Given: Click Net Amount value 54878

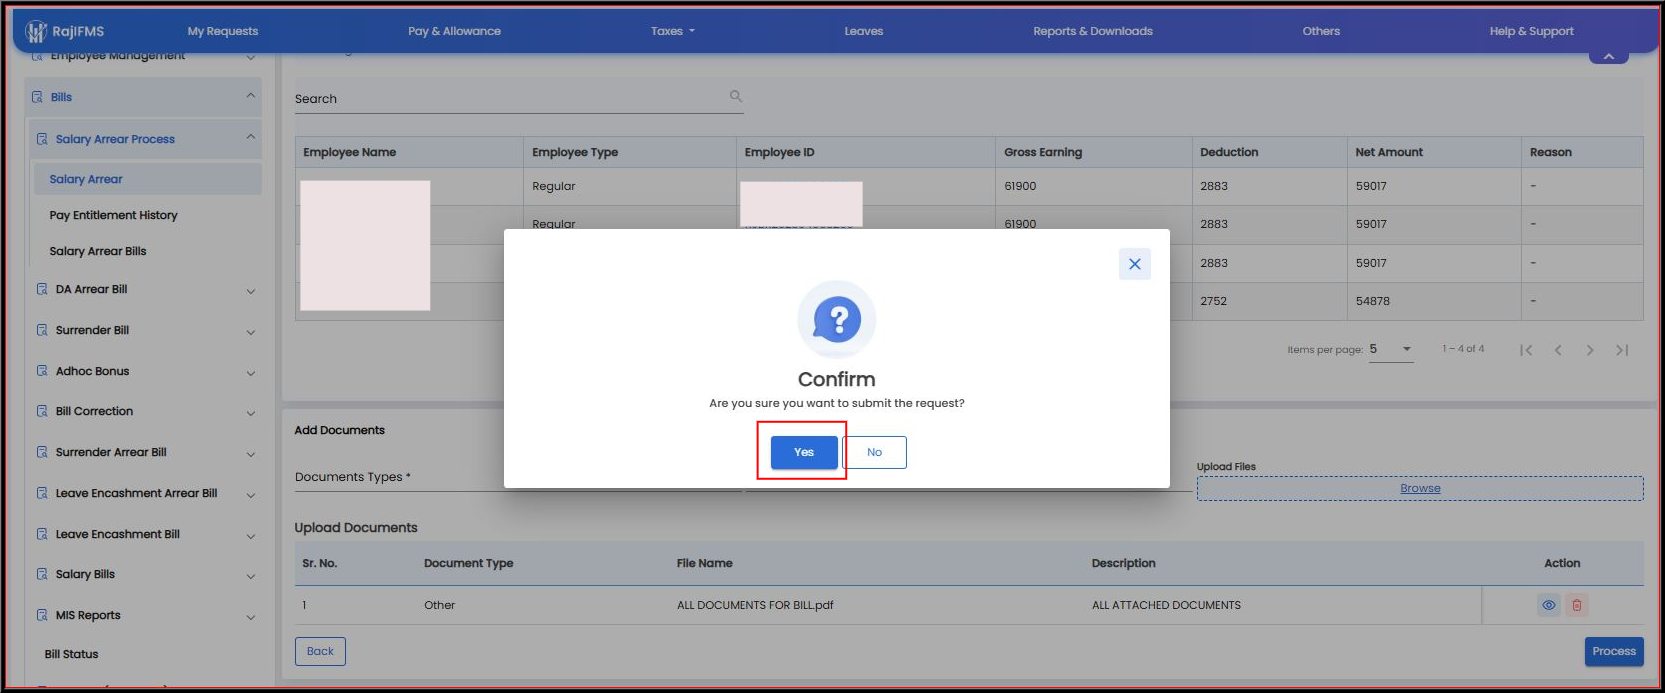Looking at the screenshot, I should tap(1373, 301).
